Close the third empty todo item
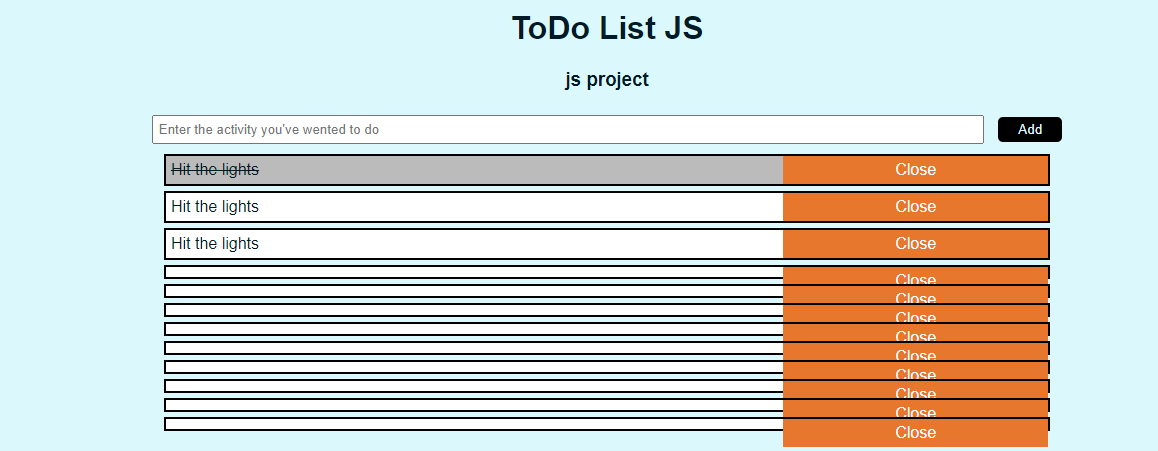Viewport: 1158px width, 451px height. (x=916, y=314)
